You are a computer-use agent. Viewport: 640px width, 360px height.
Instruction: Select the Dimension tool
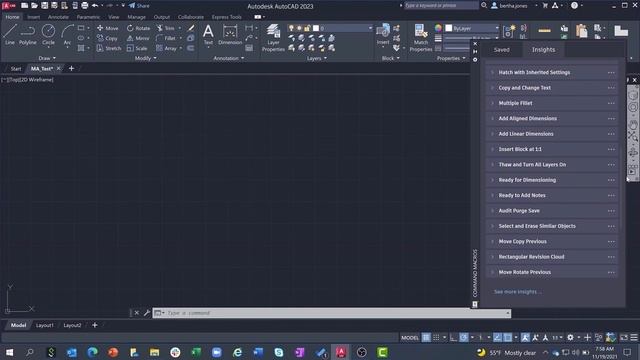(x=230, y=34)
